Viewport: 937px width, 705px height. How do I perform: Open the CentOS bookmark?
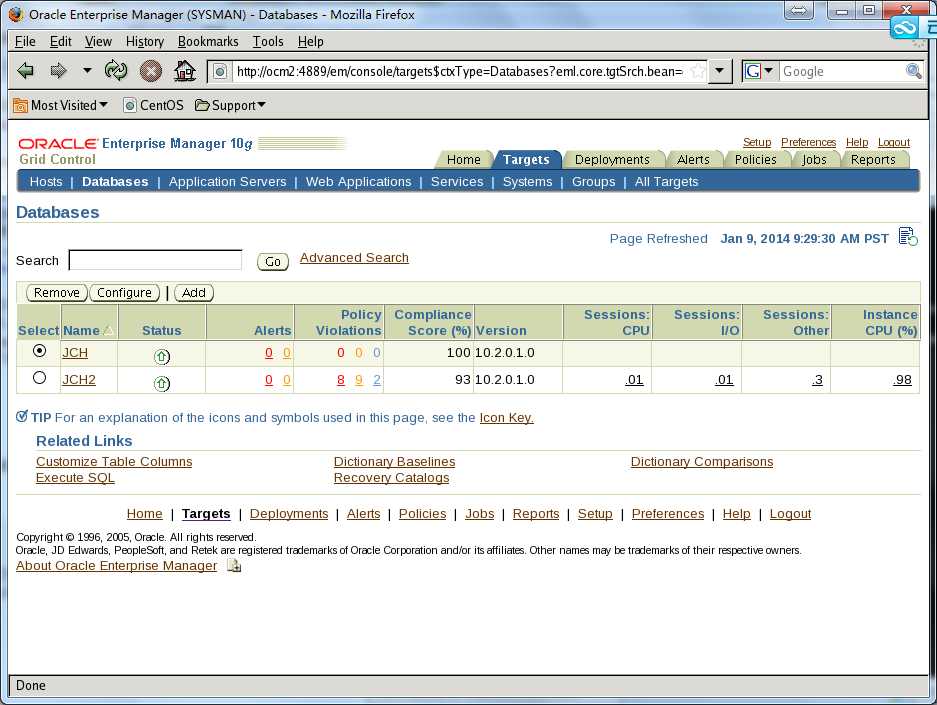coord(154,106)
